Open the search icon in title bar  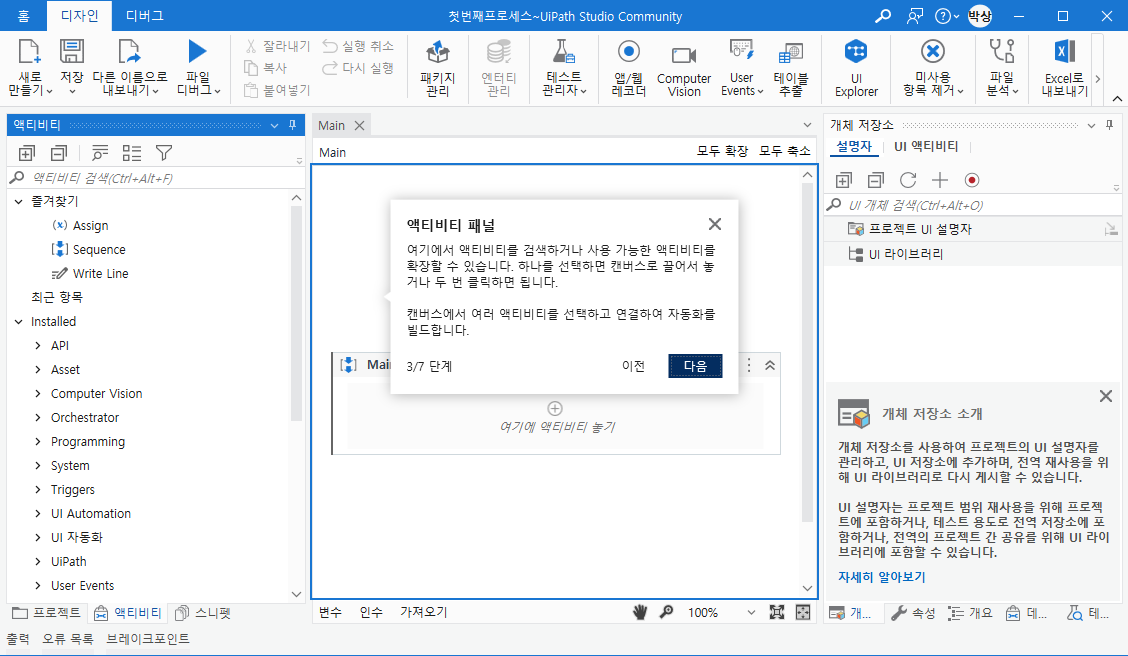pyautogui.click(x=883, y=16)
